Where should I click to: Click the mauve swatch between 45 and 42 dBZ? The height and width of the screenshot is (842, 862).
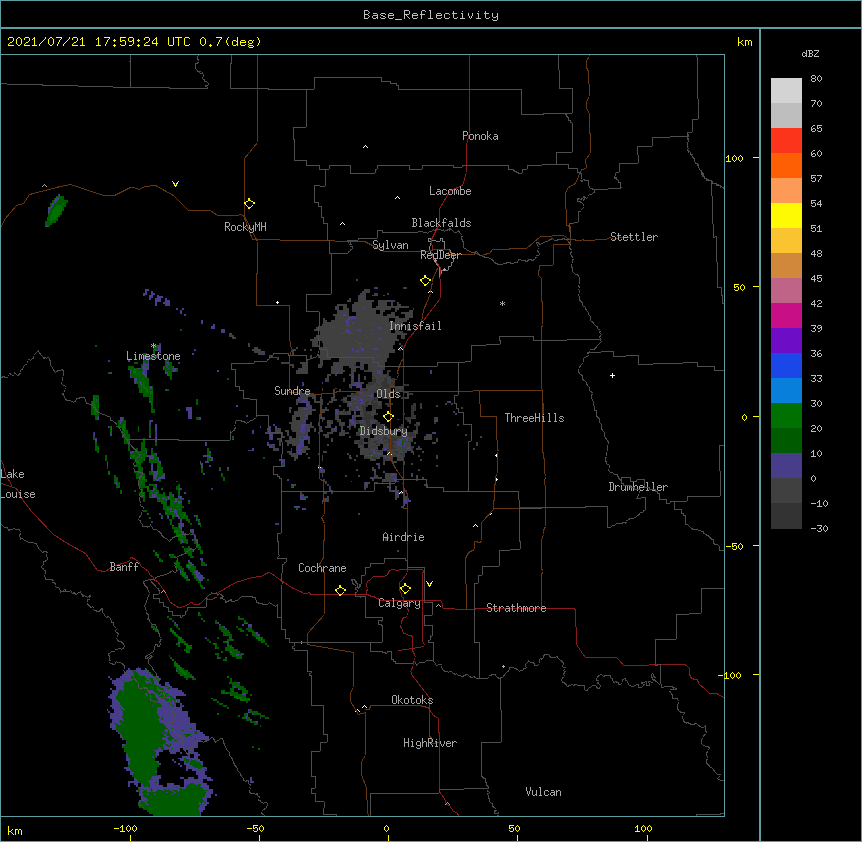point(786,291)
